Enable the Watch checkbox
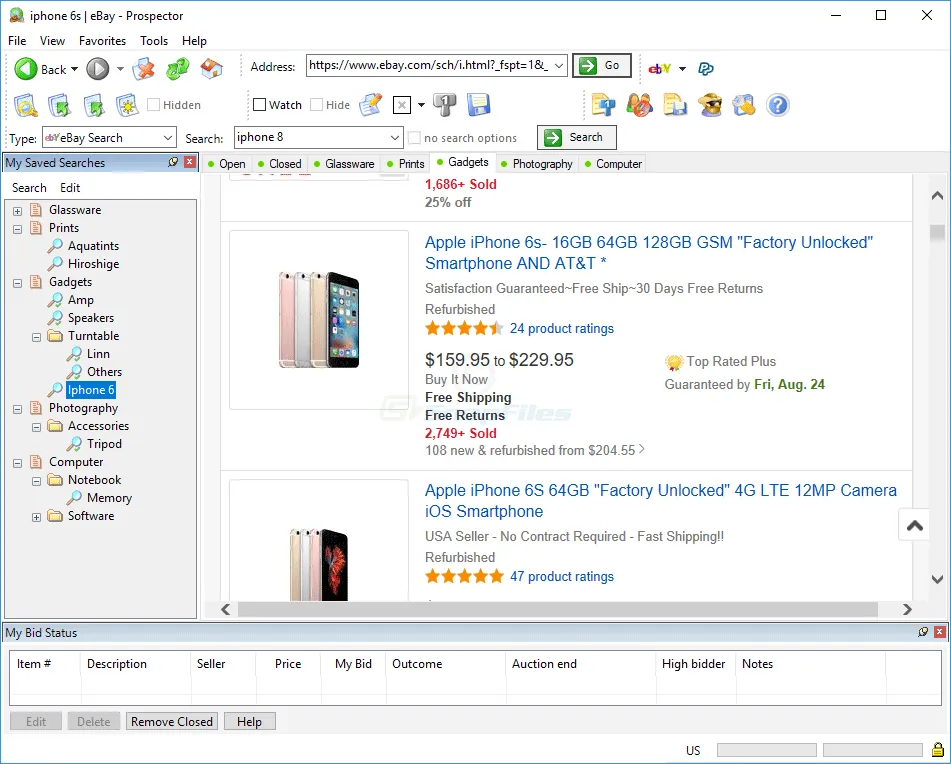 [x=260, y=105]
